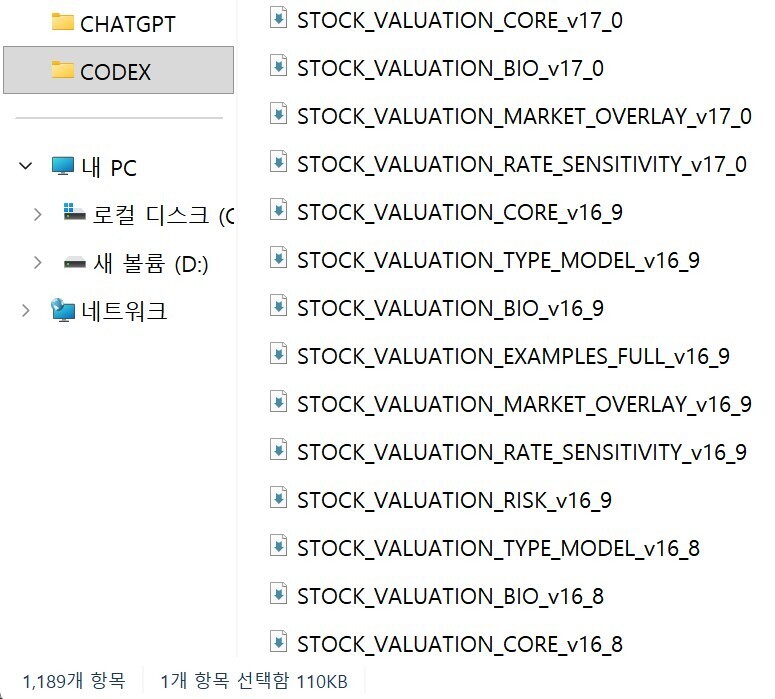Screen dimensions: 775x699
Task: Click the 새 볼륨 (D:) drive icon
Action: click(x=75, y=262)
